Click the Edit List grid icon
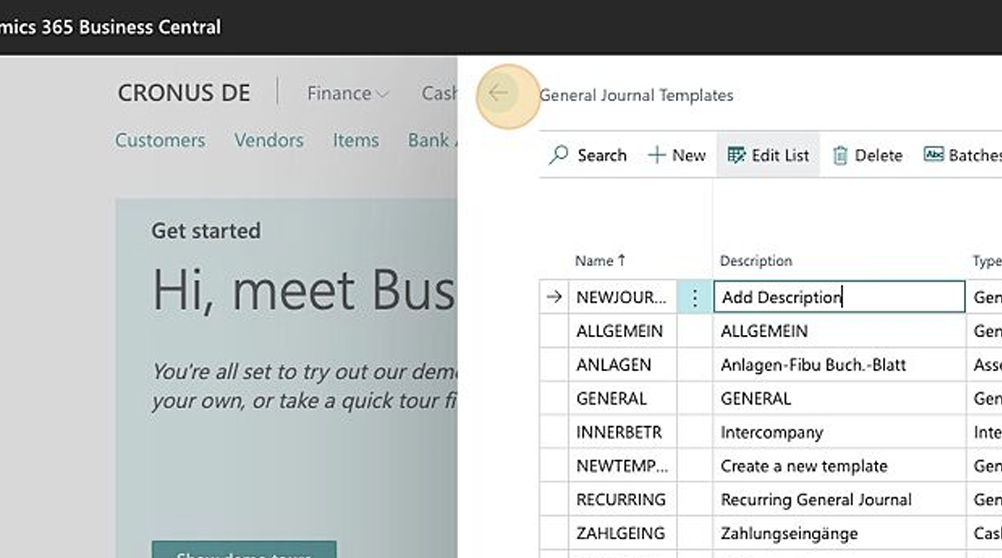The width and height of the screenshot is (1002, 558). tap(736, 155)
